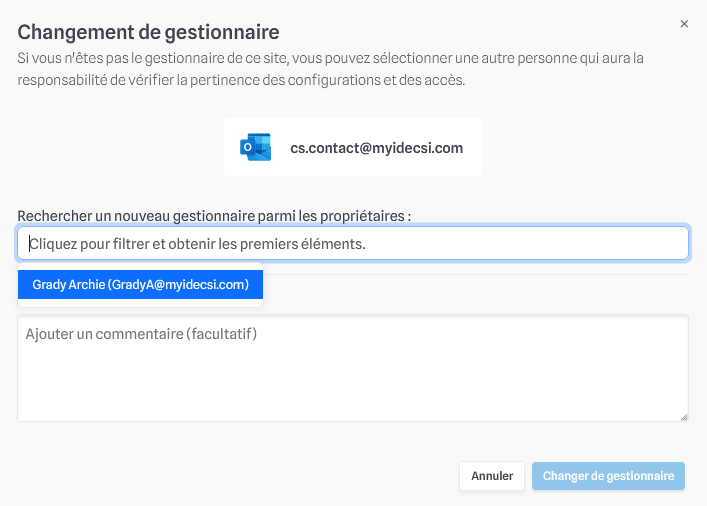Click the optional comment text area

pyautogui.click(x=353, y=368)
